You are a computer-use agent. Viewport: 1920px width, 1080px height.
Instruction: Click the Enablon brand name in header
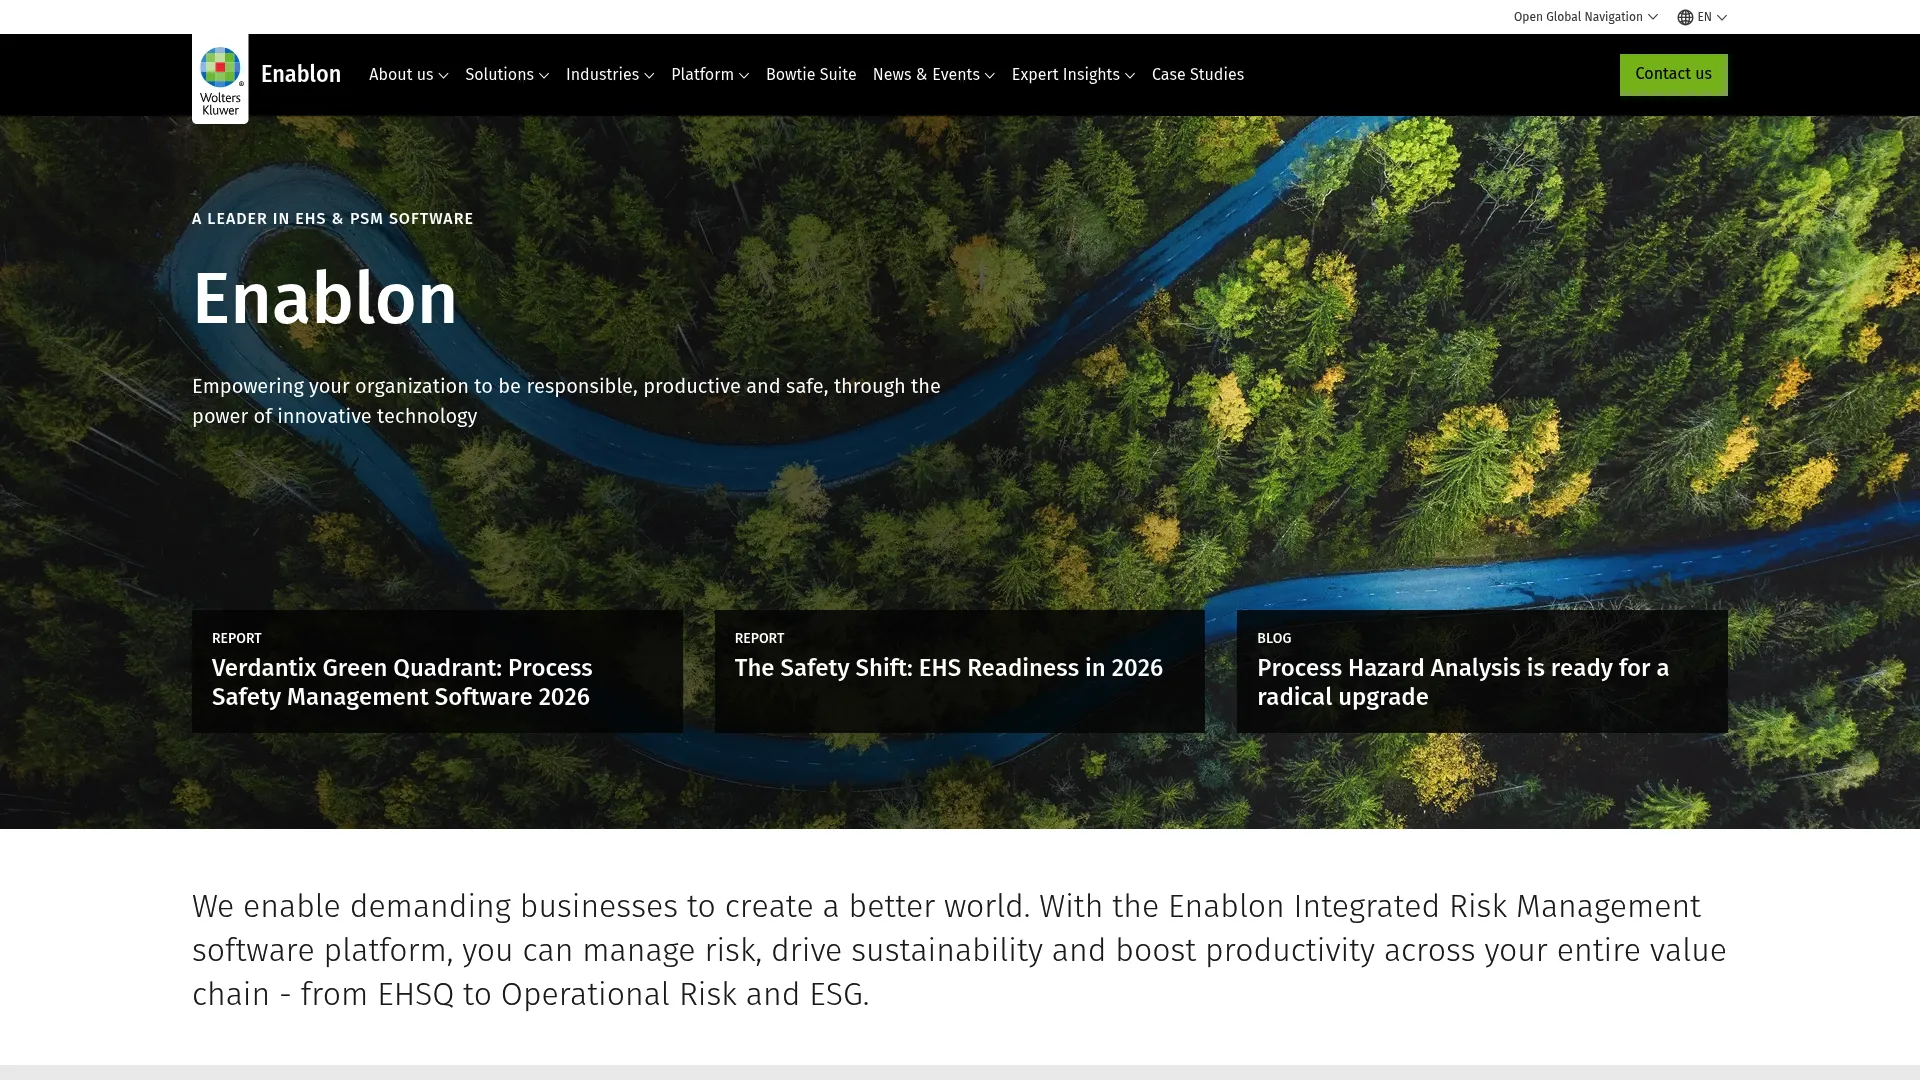point(300,74)
